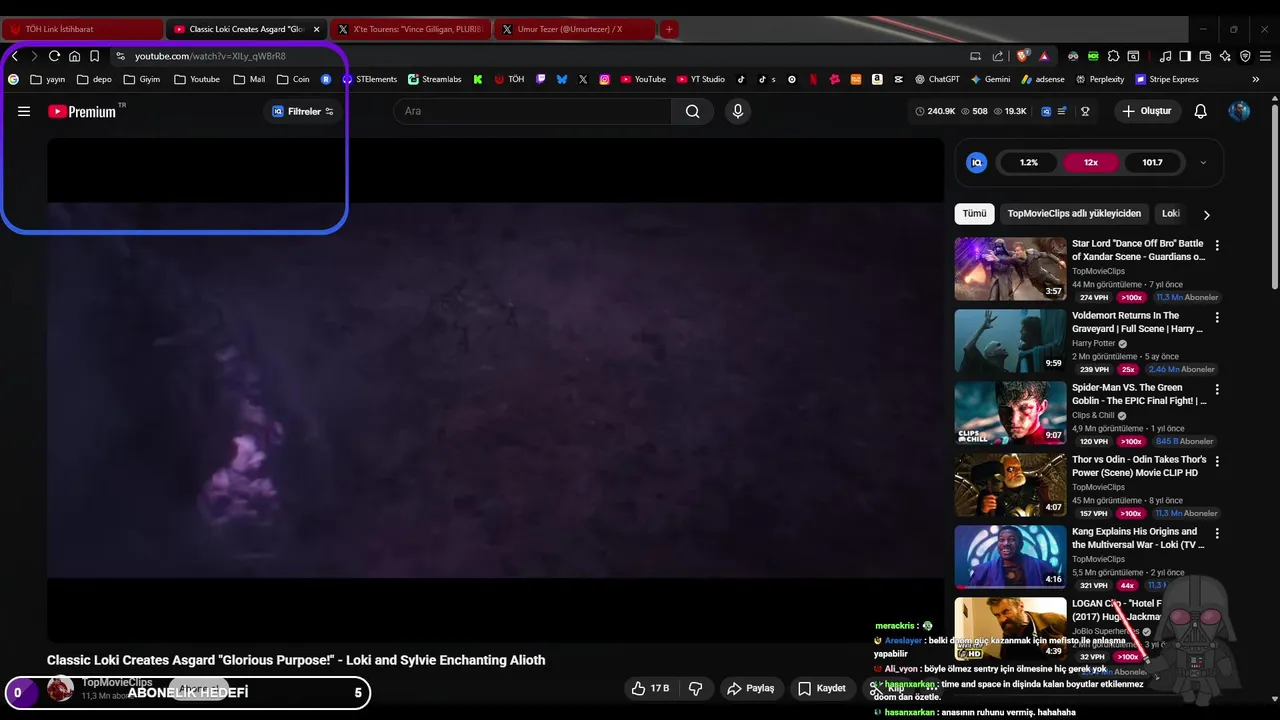Image resolution: width=1280 pixels, height=720 pixels.
Task: Open the Perplexity bookmark
Action: [x=1100, y=79]
